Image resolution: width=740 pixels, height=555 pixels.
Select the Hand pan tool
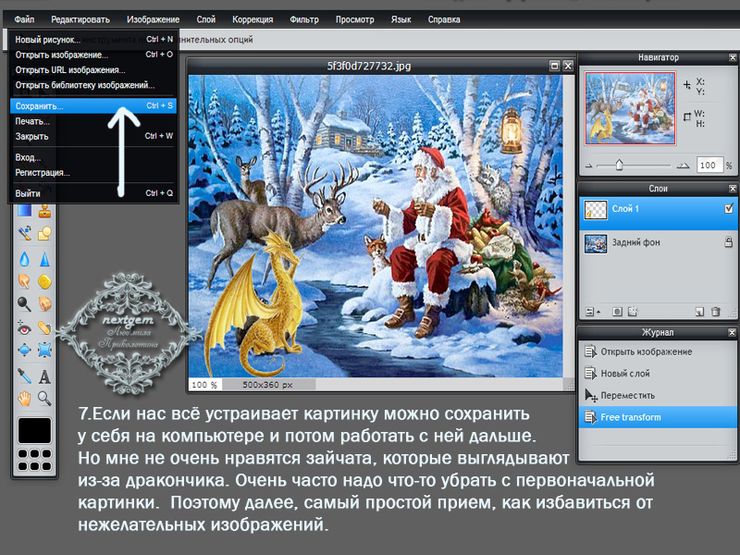coord(25,399)
